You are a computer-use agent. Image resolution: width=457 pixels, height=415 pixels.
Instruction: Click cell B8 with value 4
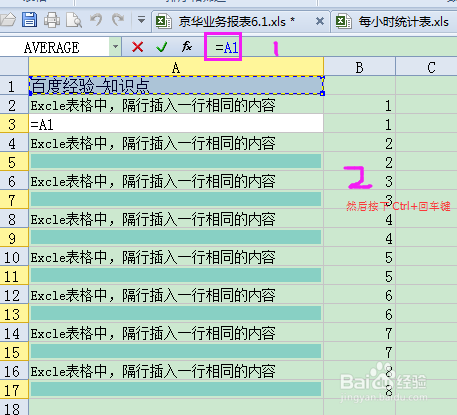click(359, 219)
